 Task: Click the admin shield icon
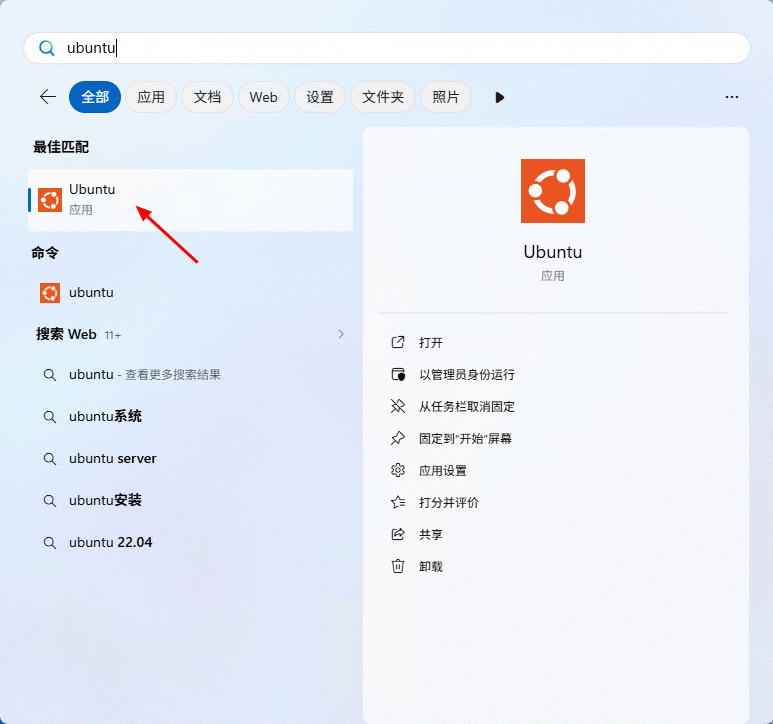coord(398,375)
